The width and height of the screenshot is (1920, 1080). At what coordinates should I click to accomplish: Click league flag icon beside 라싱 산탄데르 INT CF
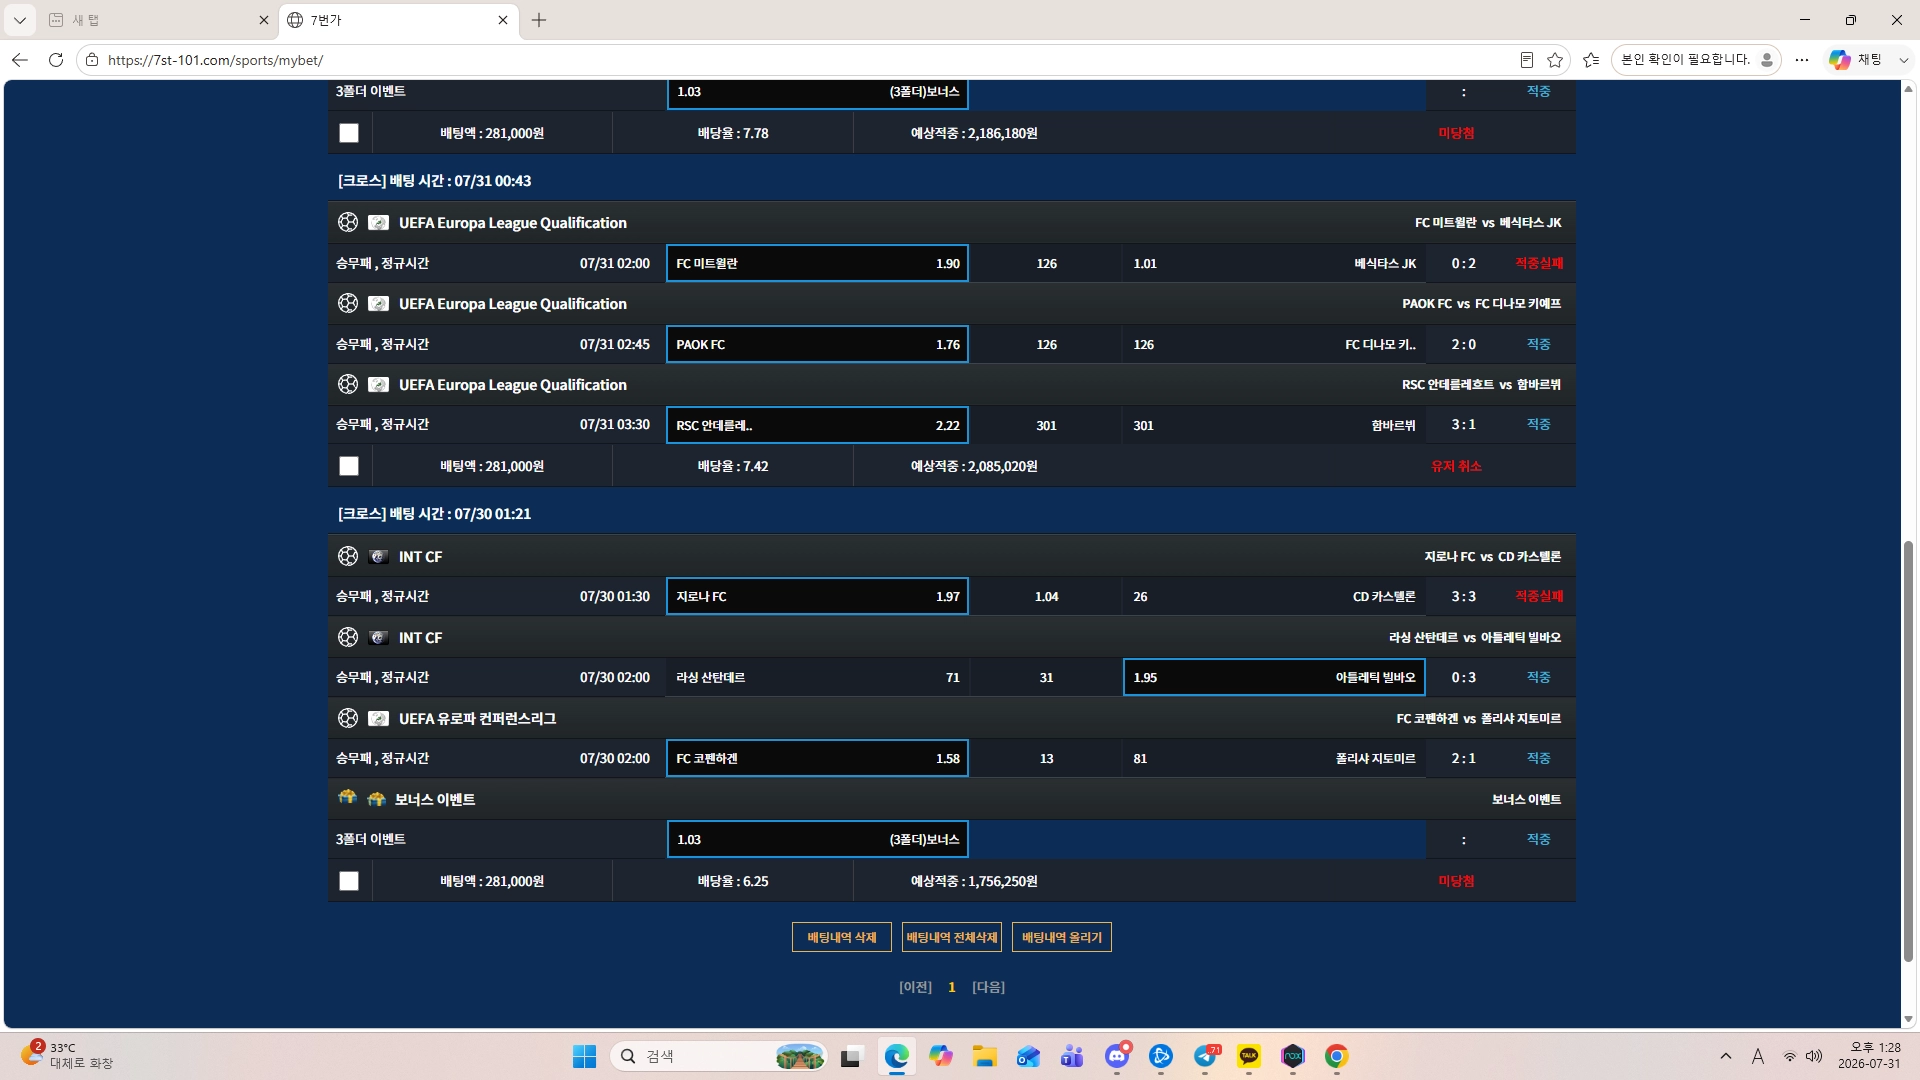tap(378, 637)
